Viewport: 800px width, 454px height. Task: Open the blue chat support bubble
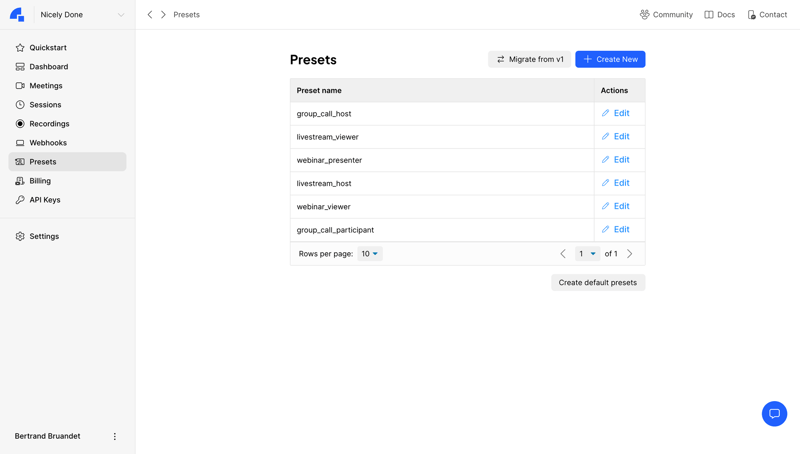point(774,414)
